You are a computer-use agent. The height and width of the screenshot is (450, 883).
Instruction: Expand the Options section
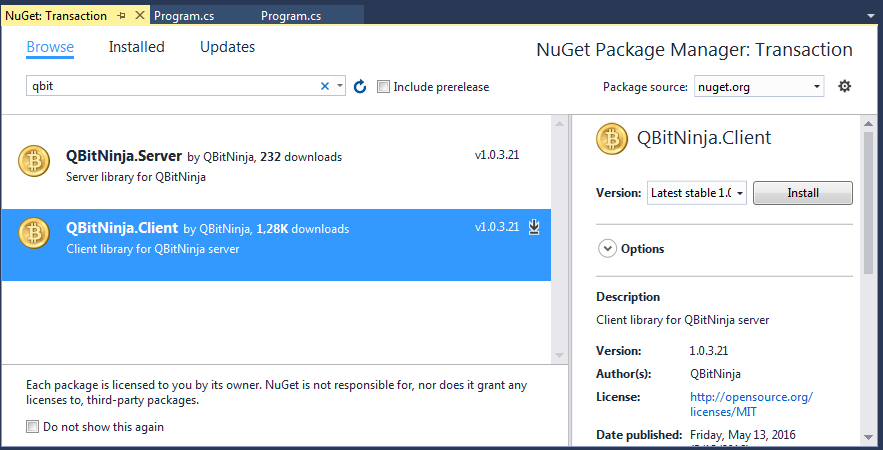607,249
